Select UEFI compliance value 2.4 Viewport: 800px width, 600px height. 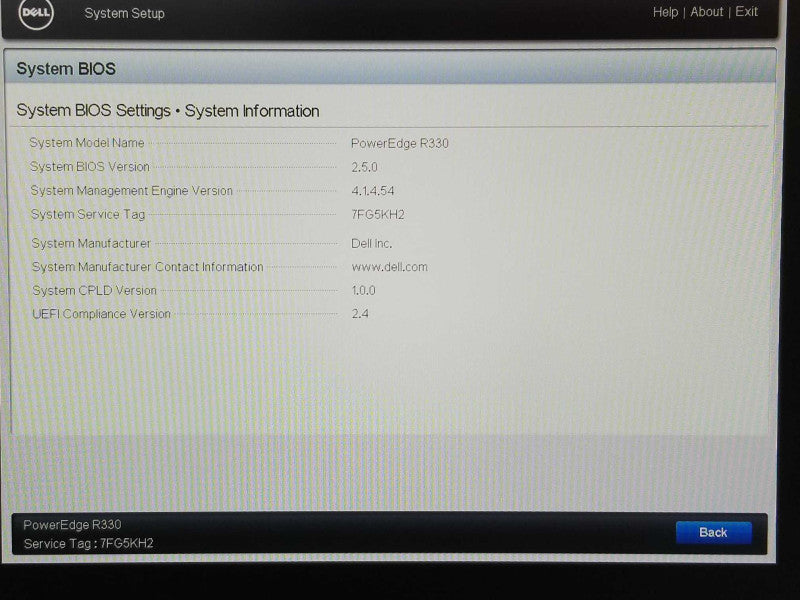click(x=360, y=314)
